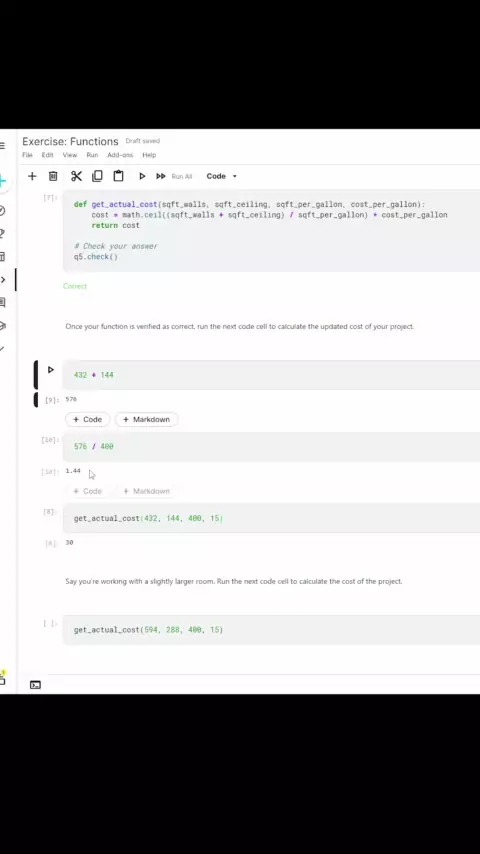Delete the cell using the trash icon

[x=53, y=176]
